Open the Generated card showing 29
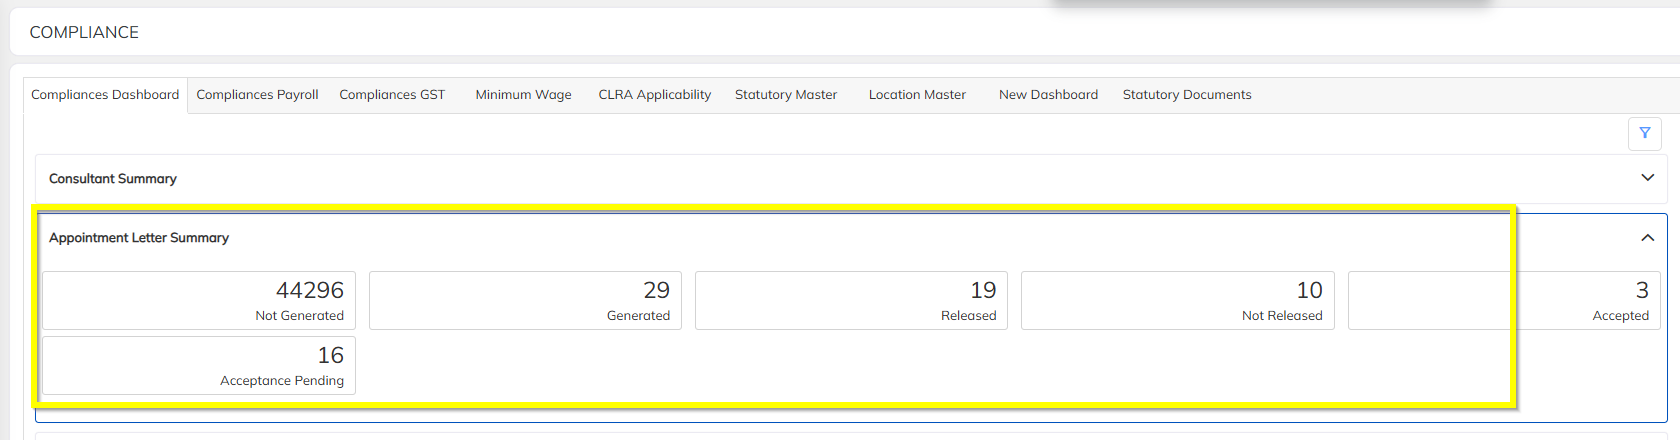Screen dimensions: 1680x440 pos(525,301)
